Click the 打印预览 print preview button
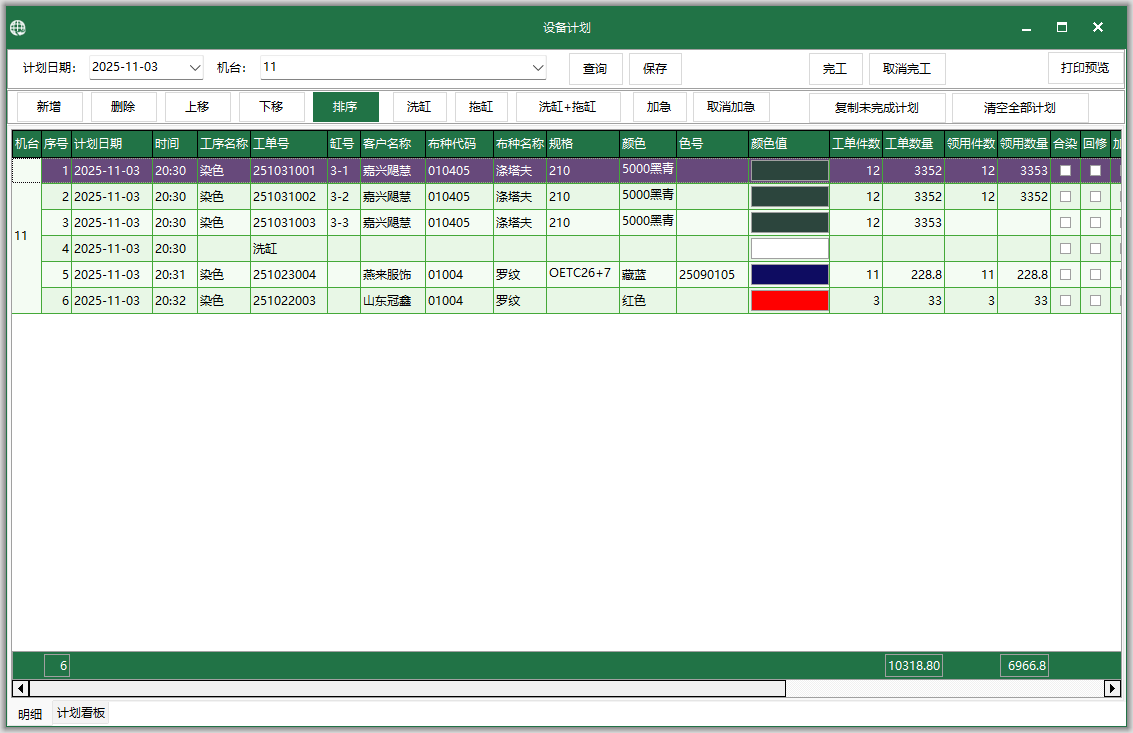This screenshot has height=733, width=1133. (x=1085, y=68)
